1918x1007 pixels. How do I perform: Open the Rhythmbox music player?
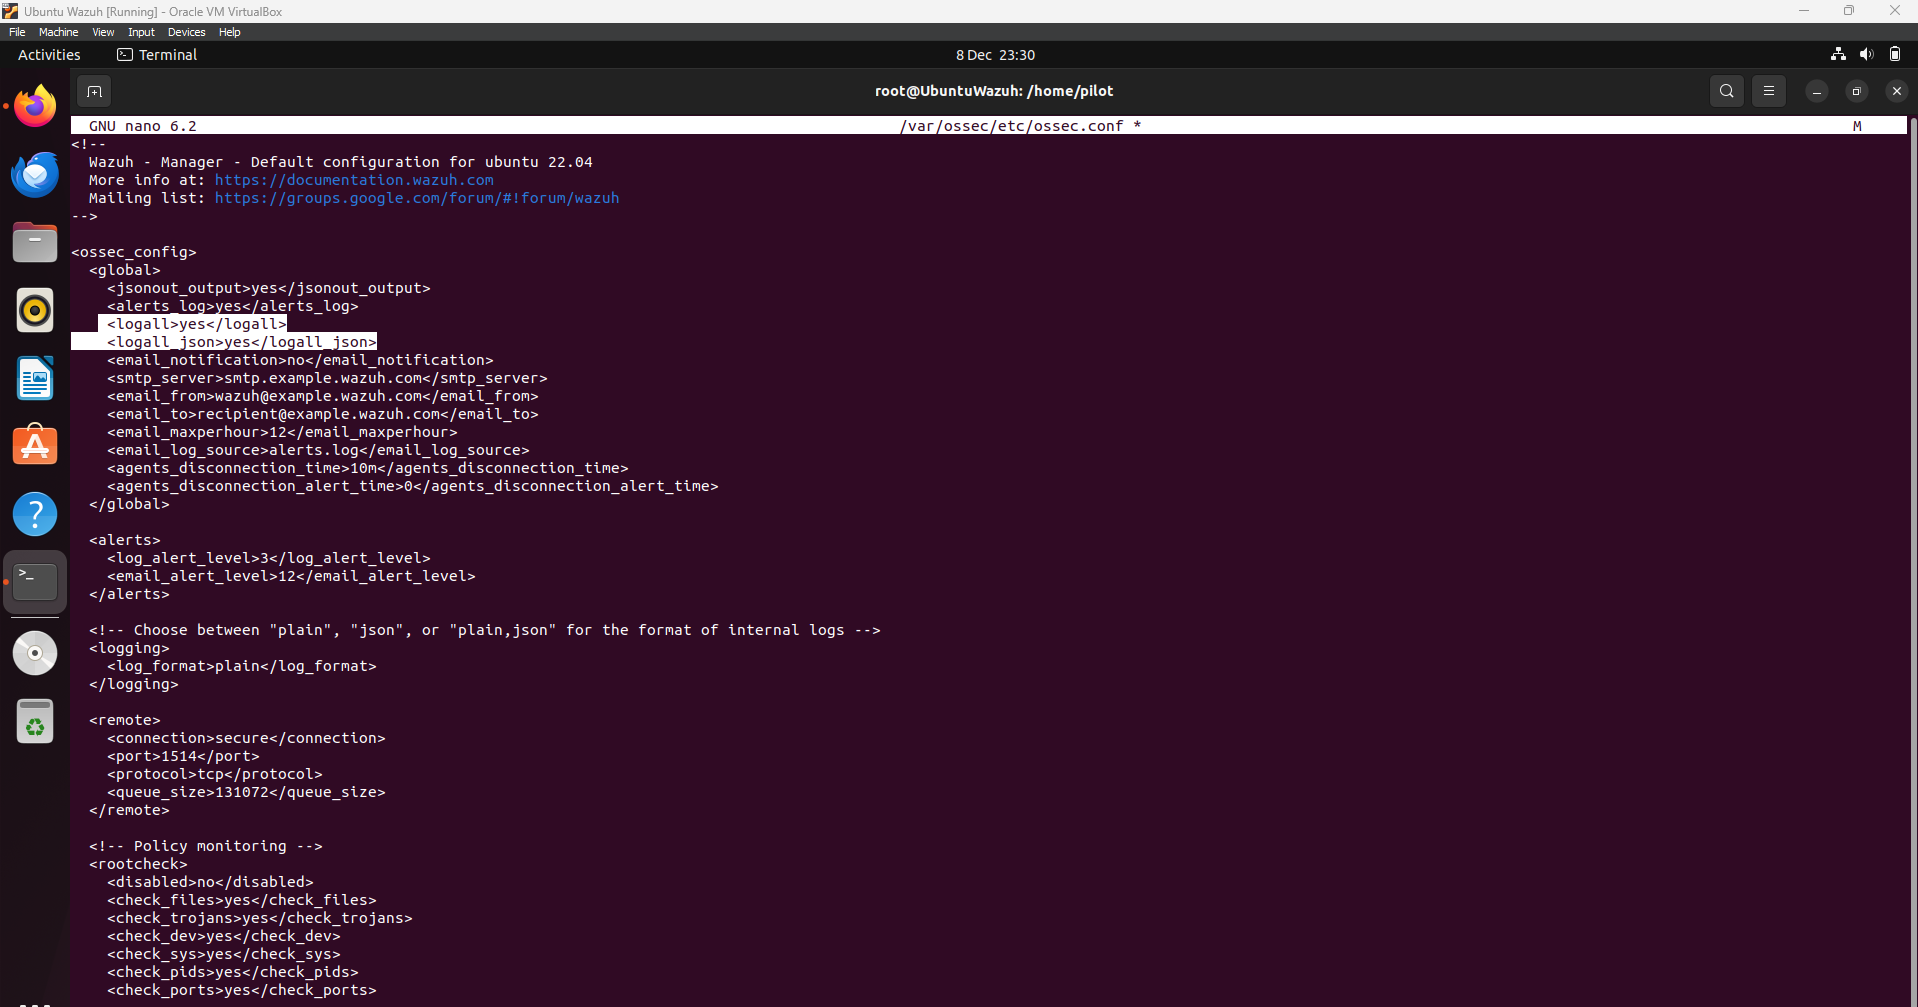35,311
